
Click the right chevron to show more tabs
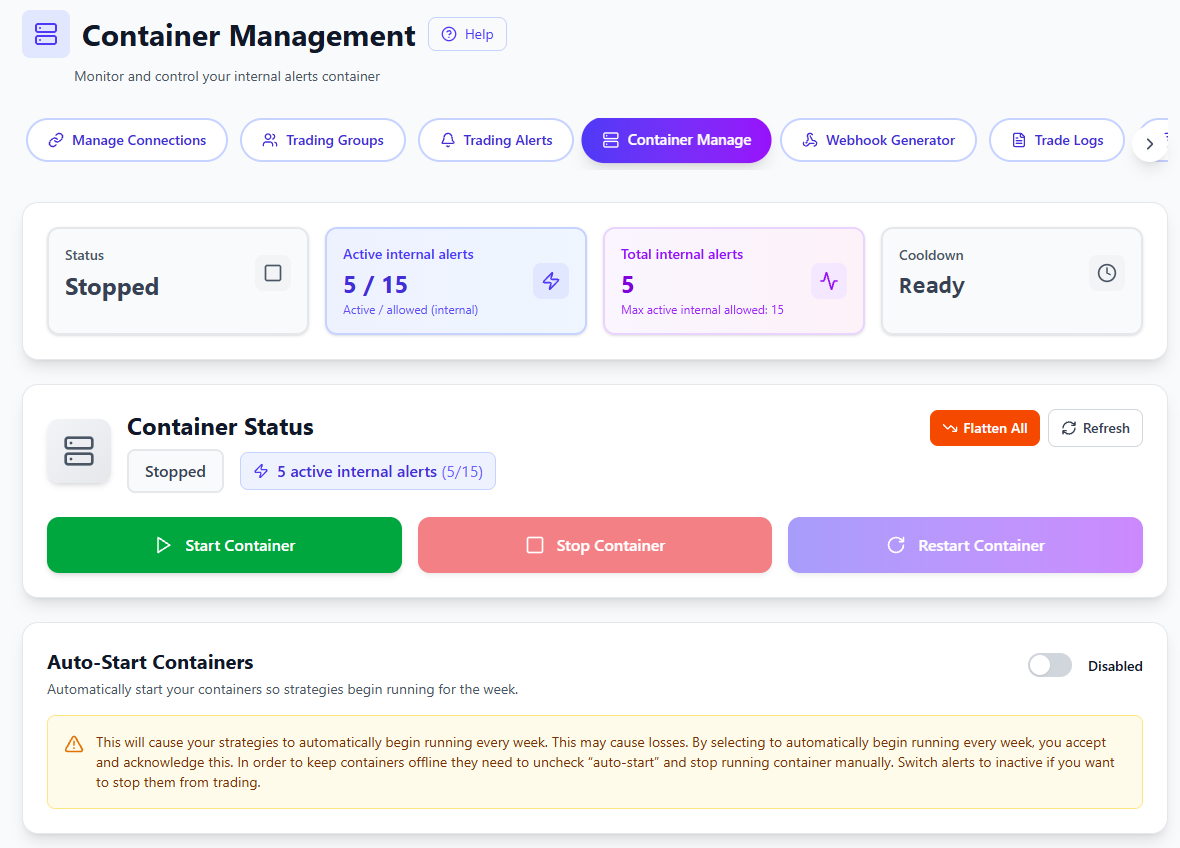point(1149,144)
